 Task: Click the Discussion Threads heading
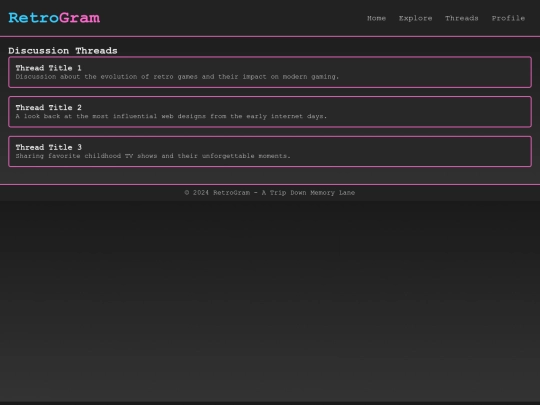coord(63,51)
